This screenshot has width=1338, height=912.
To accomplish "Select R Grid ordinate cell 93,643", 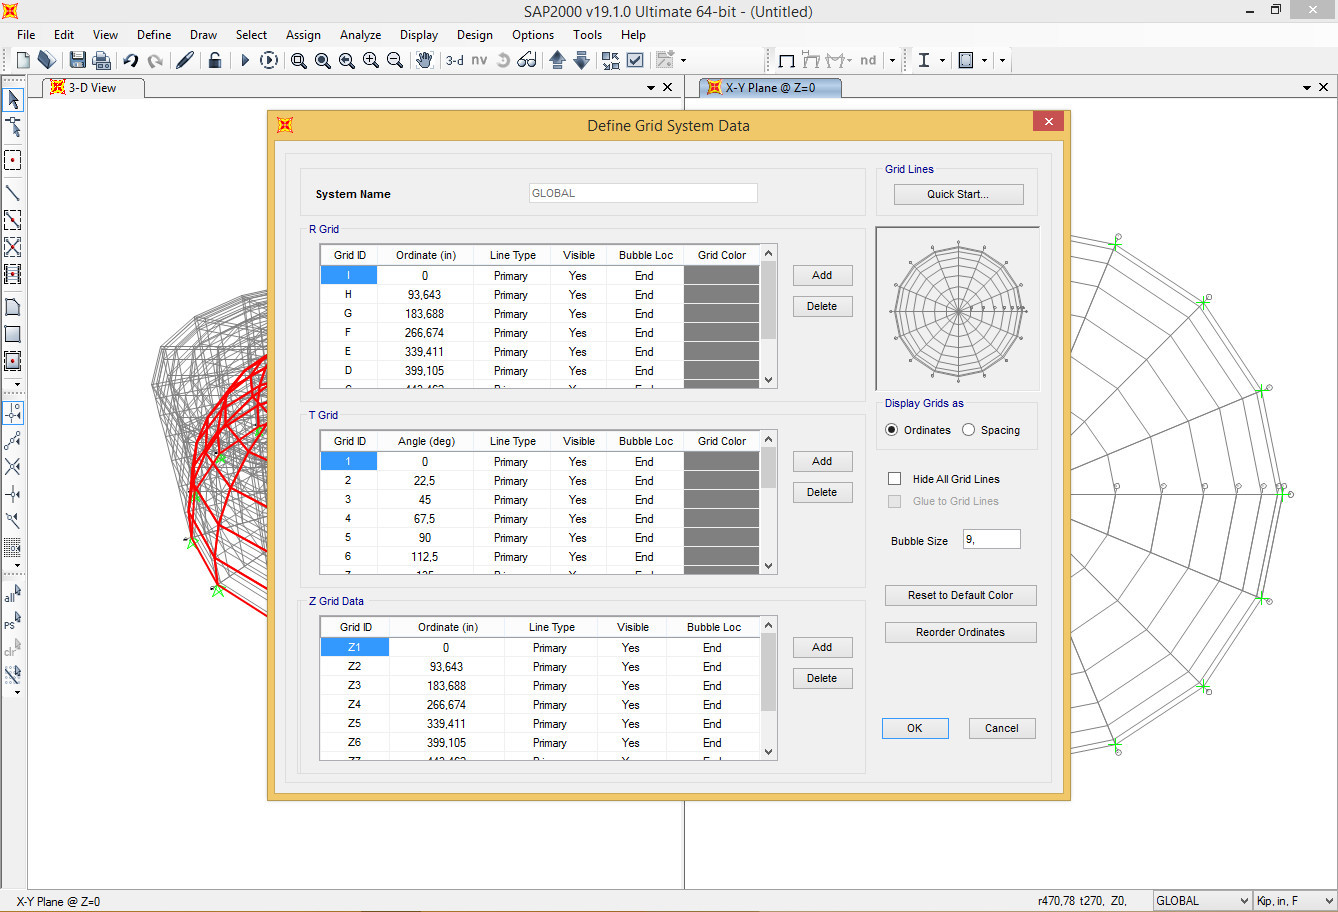I will tap(425, 295).
